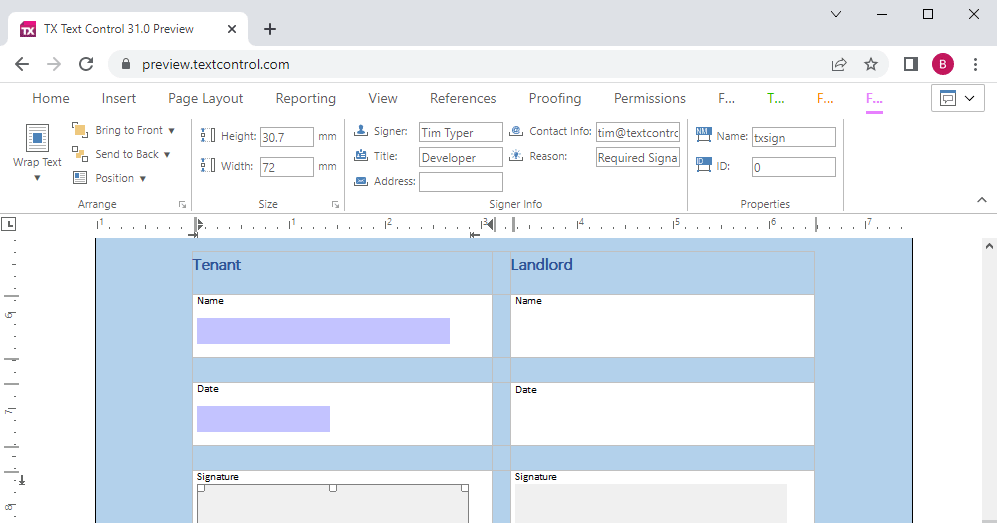Click the Height value field
This screenshot has height=523, width=997.
pyautogui.click(x=286, y=137)
